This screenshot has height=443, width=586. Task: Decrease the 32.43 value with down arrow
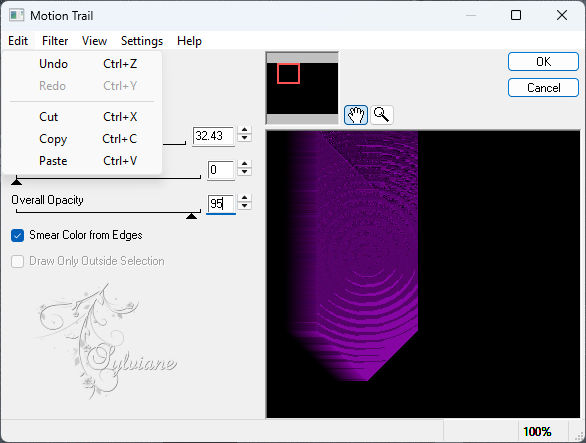pos(244,138)
